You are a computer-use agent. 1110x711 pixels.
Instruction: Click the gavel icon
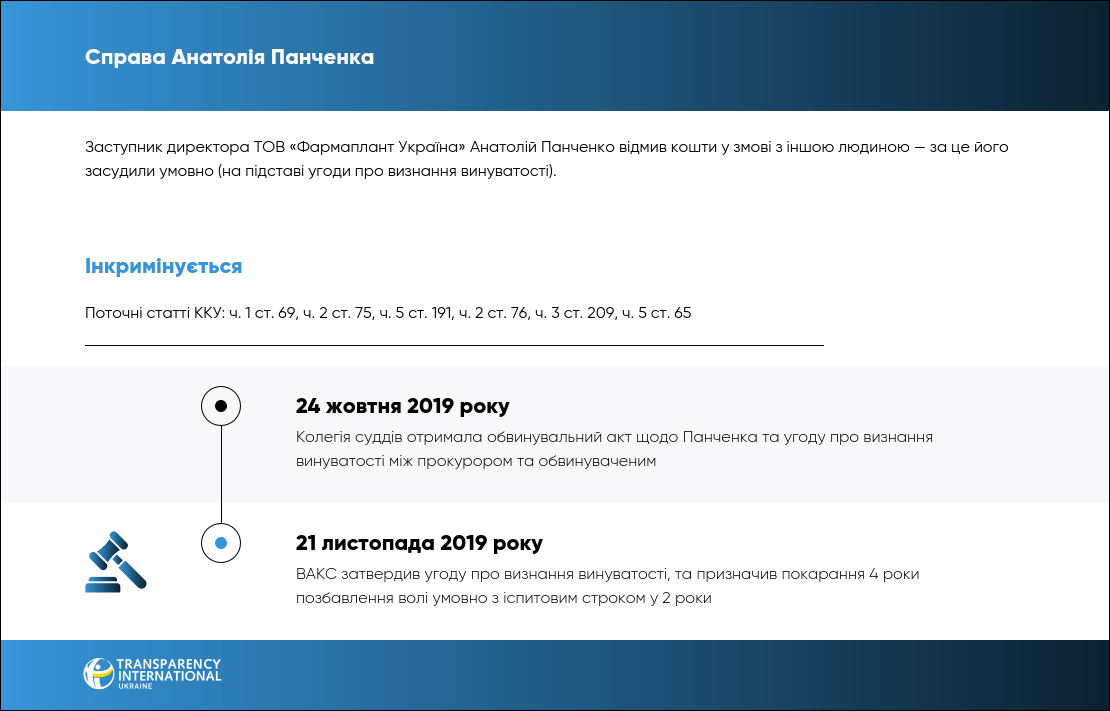(x=115, y=562)
